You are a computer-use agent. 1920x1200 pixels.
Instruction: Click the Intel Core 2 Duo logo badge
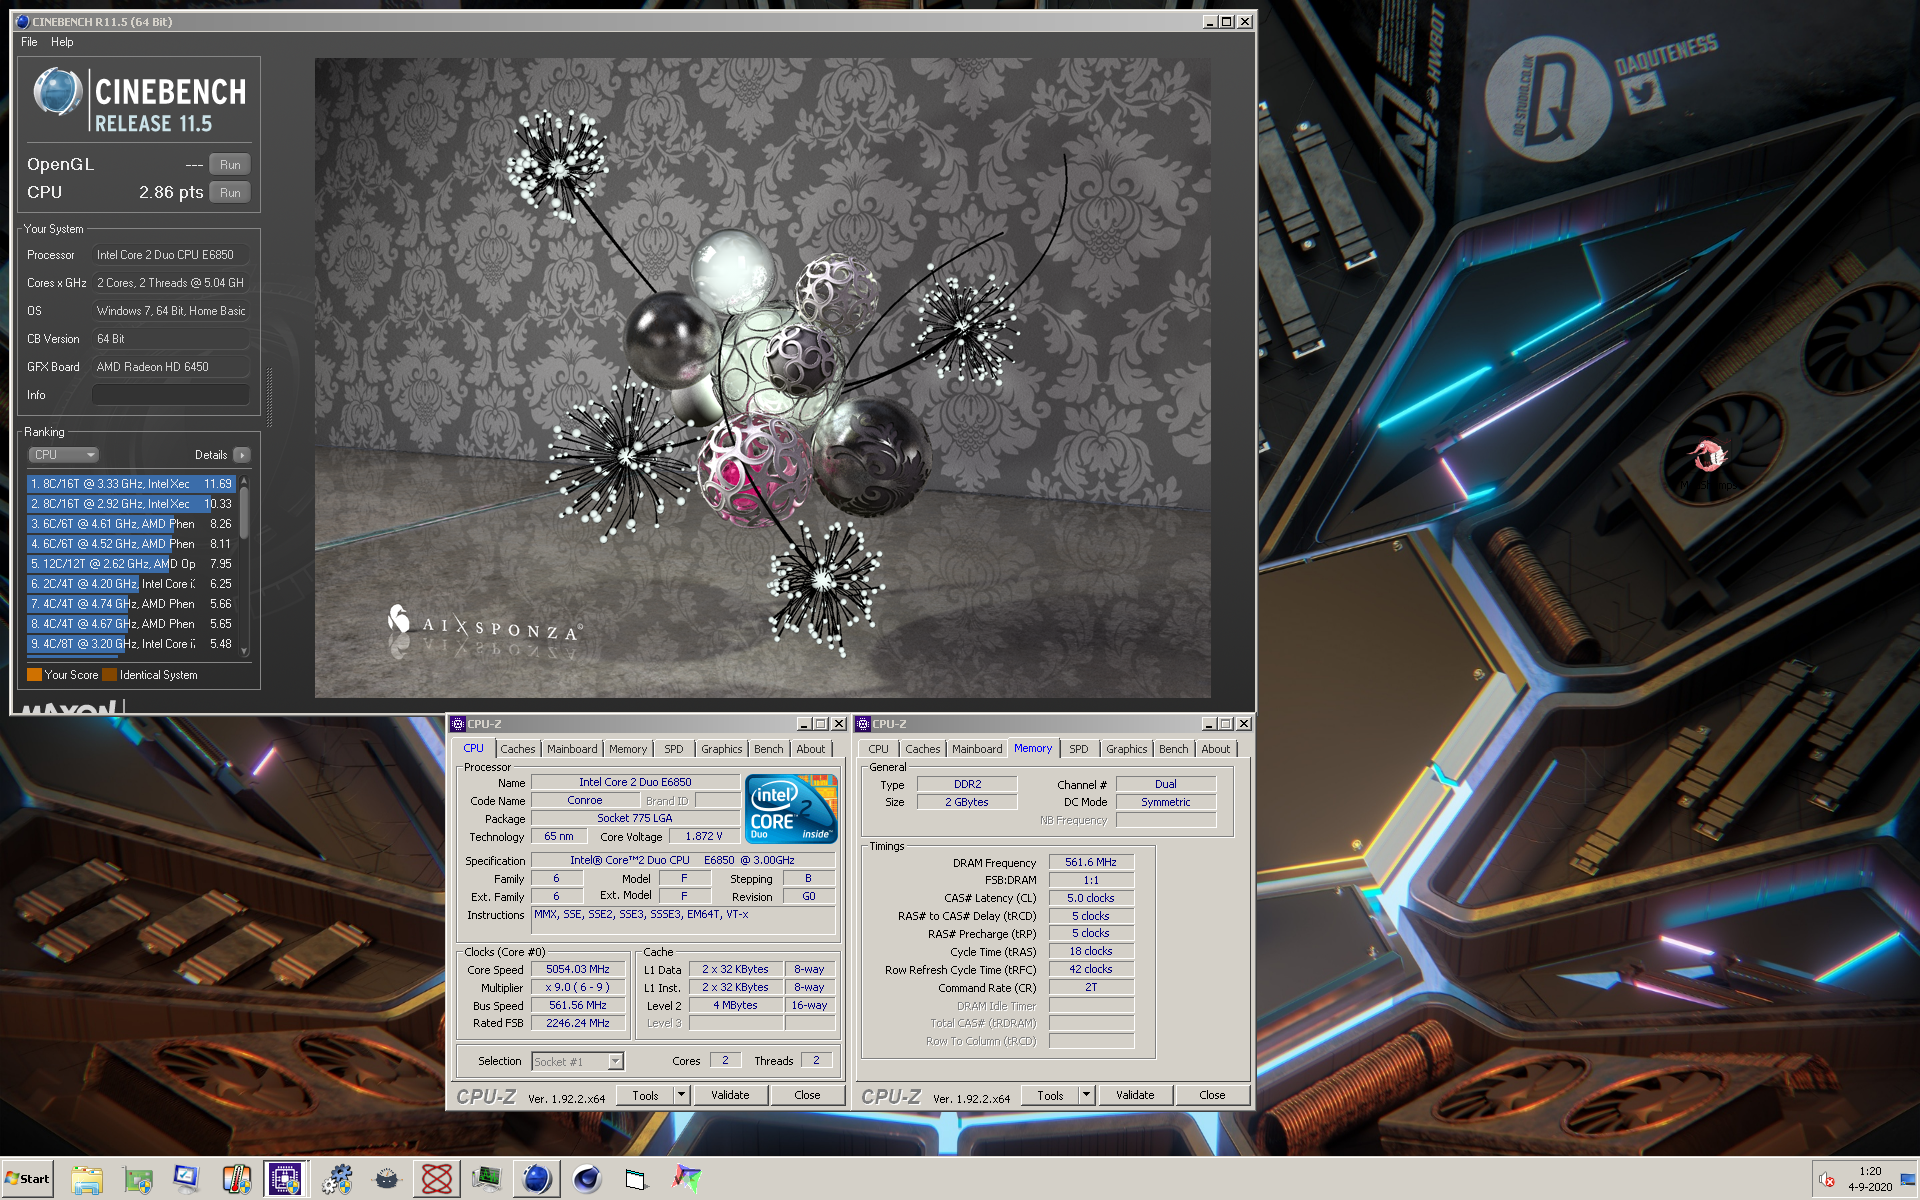[x=791, y=809]
